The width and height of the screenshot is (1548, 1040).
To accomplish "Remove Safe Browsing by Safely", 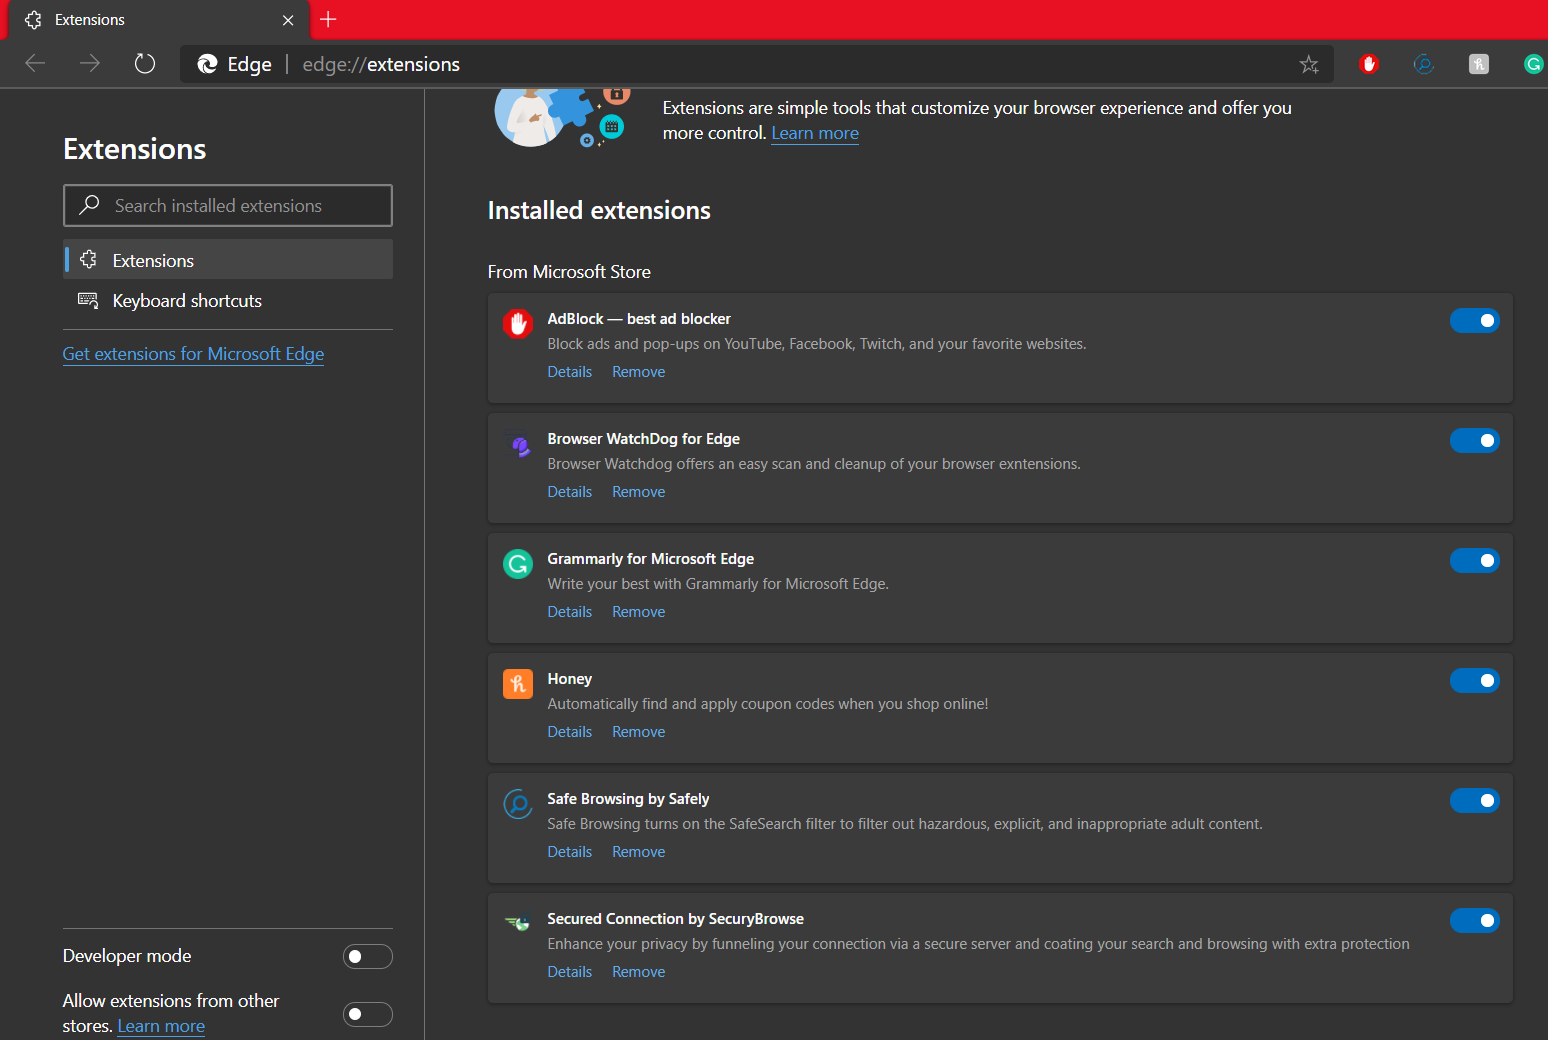I will click(x=639, y=852).
